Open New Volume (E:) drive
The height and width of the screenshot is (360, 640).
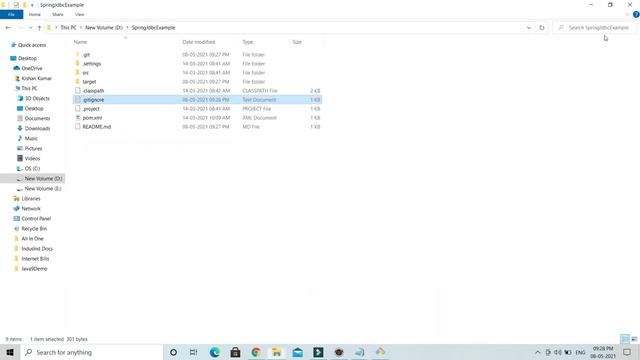tap(43, 189)
